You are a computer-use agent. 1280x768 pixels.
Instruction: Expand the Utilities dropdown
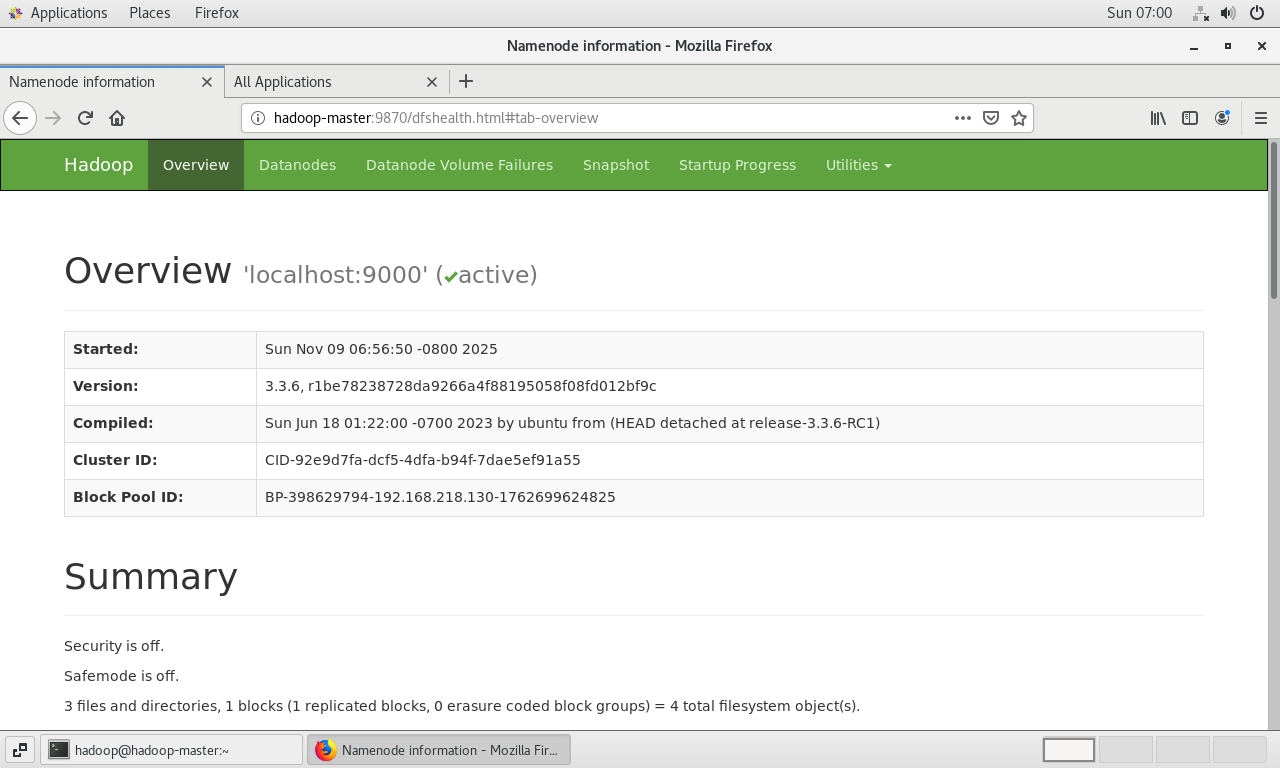[858, 165]
